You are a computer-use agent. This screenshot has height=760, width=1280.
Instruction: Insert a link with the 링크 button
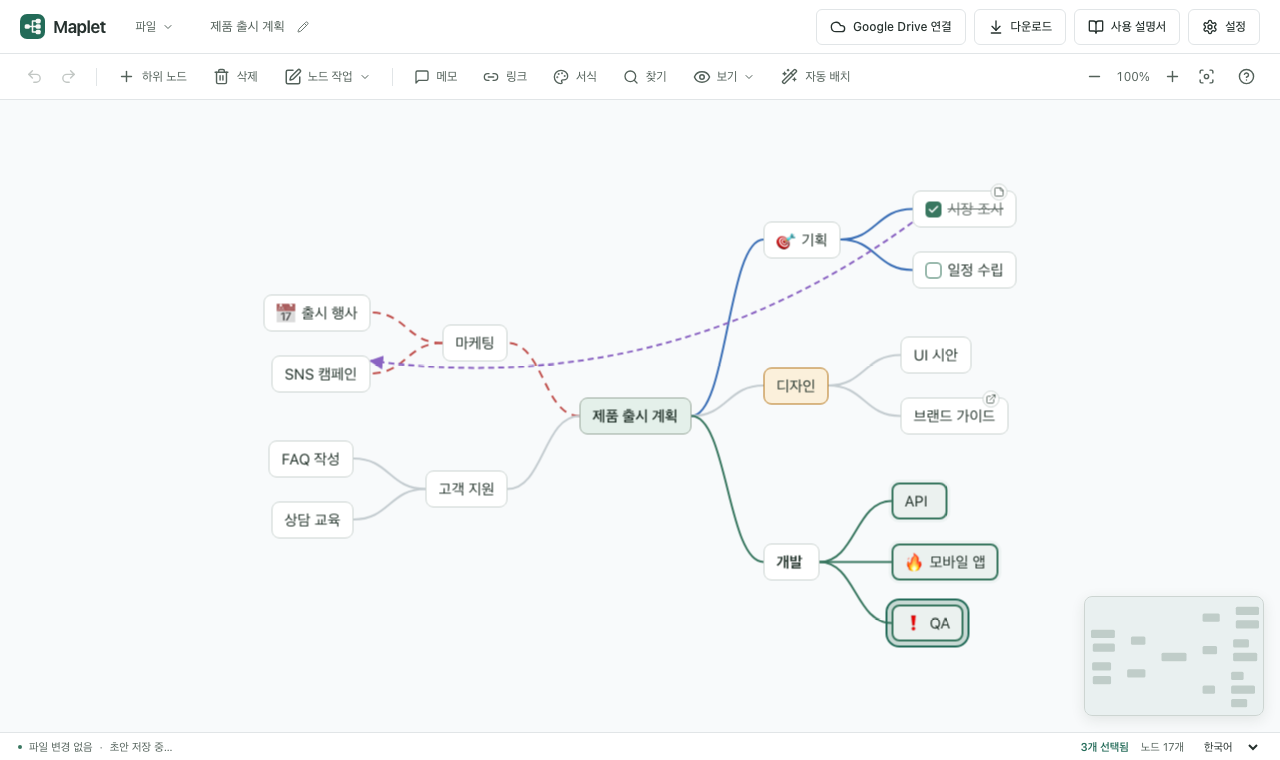click(505, 77)
